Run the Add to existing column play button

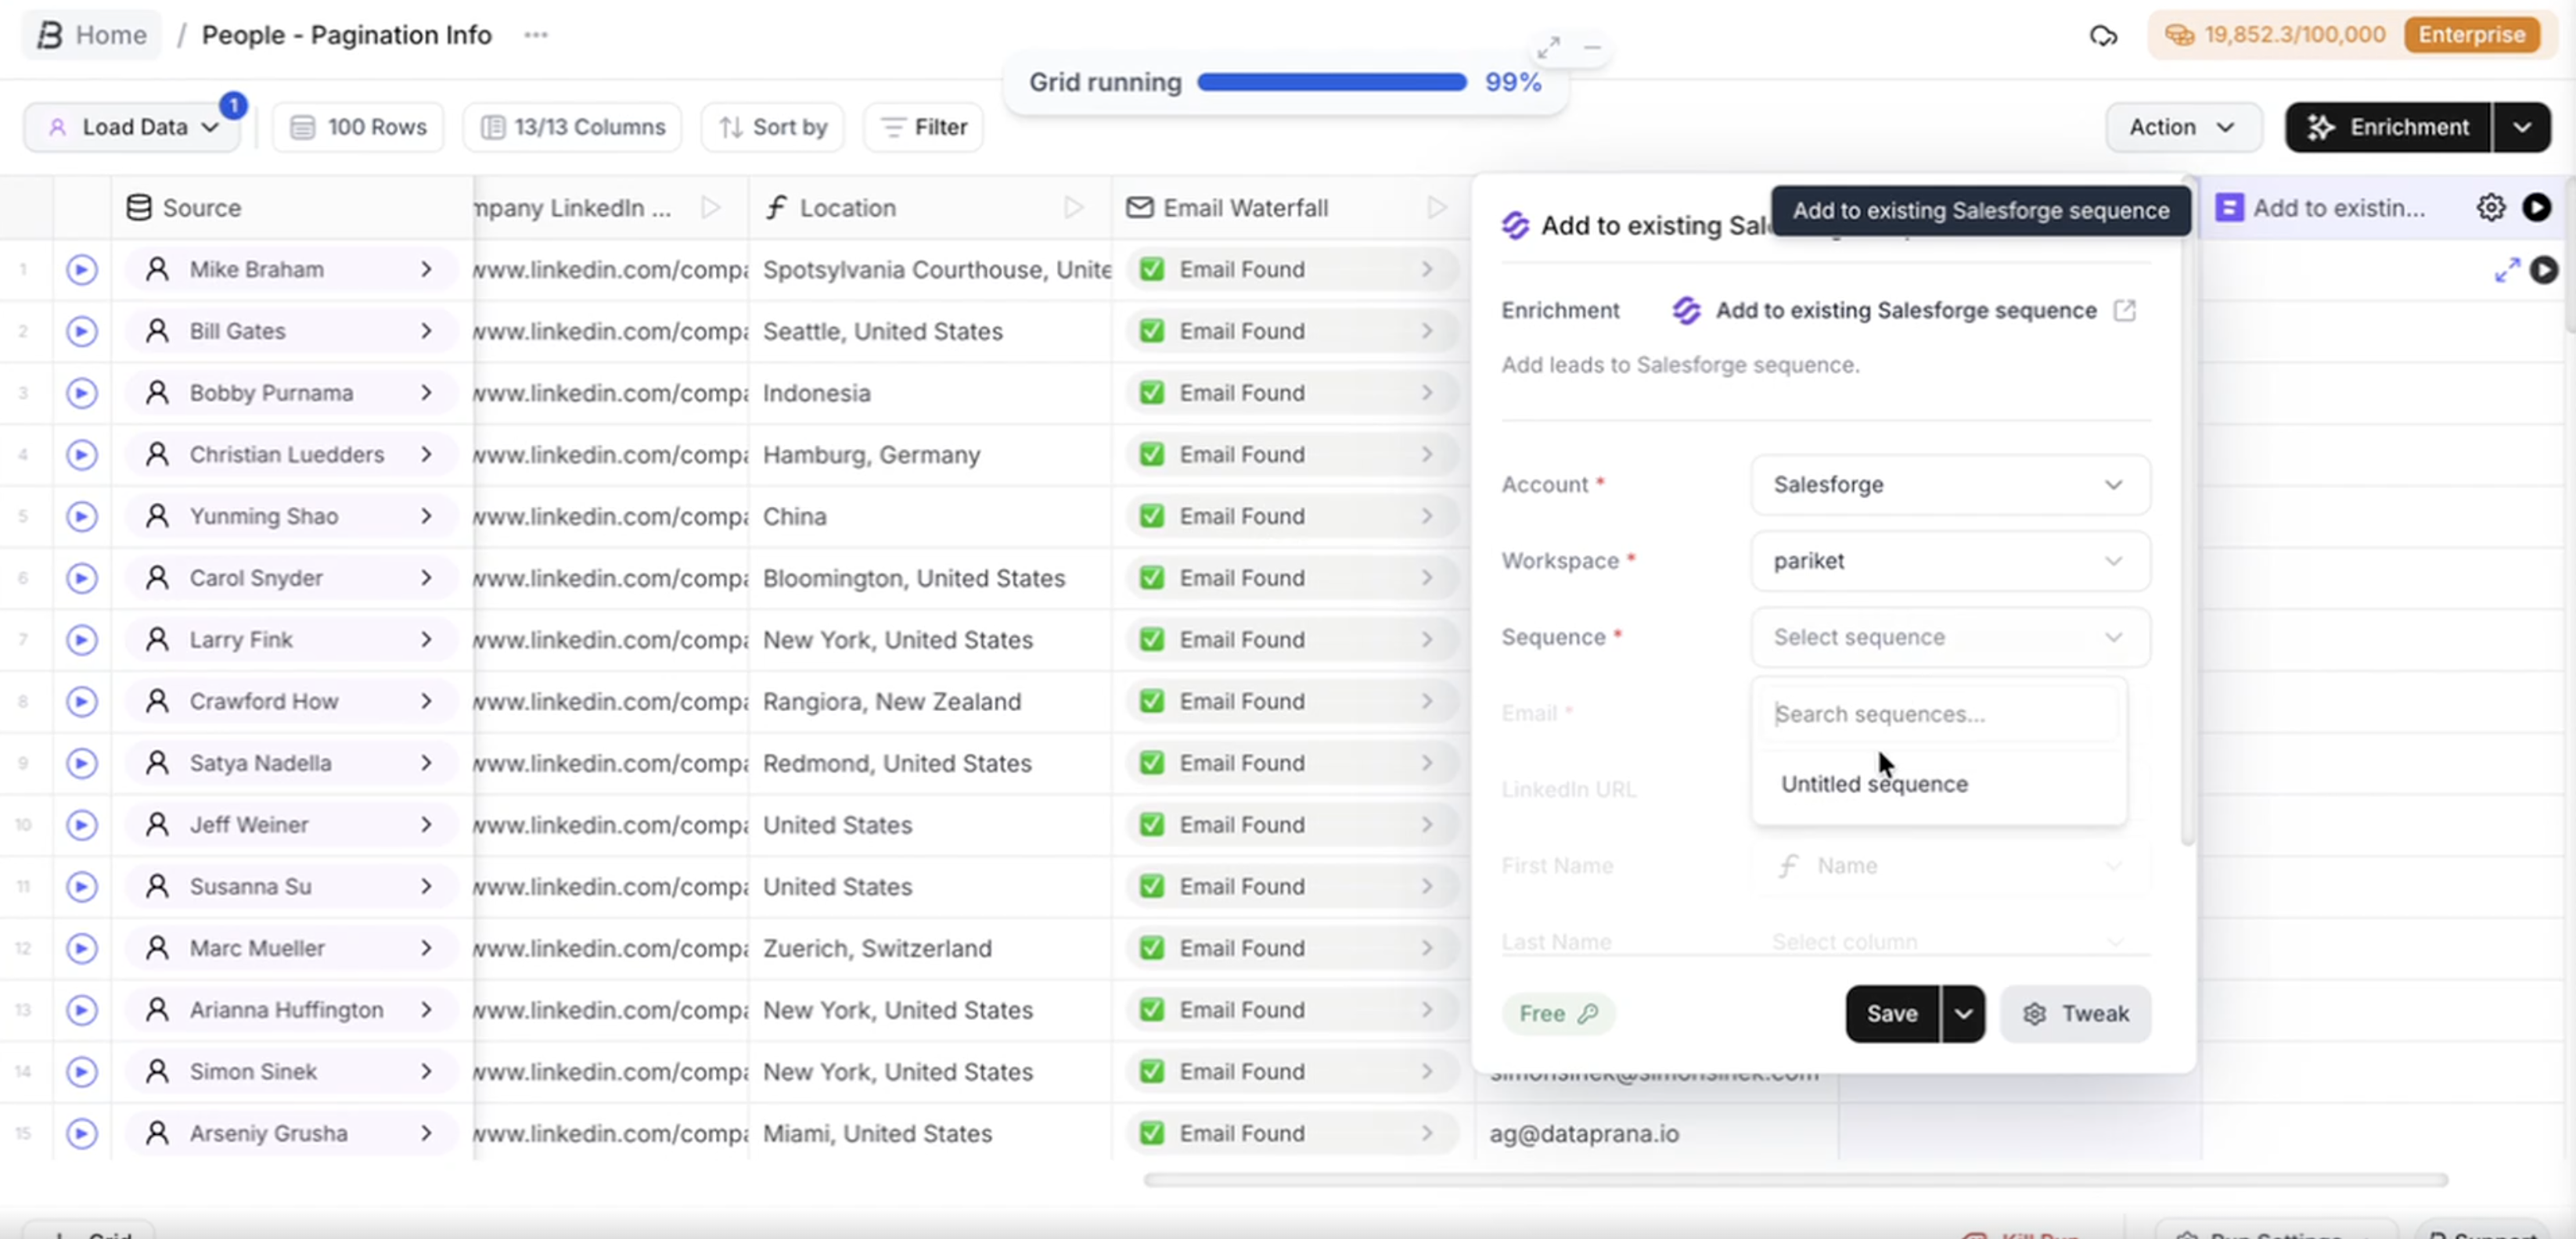coord(2536,208)
